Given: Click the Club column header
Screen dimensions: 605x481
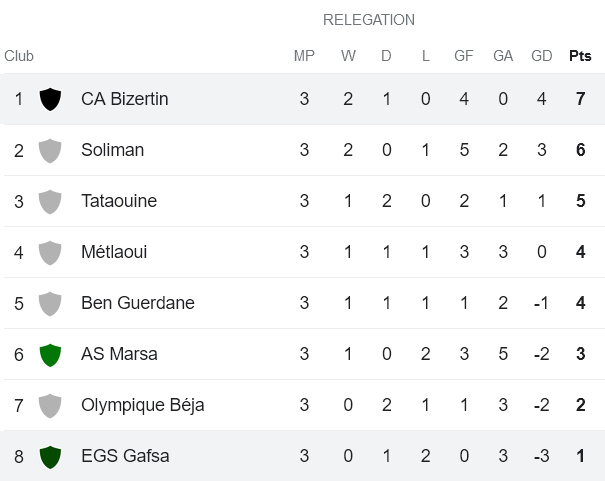Looking at the screenshot, I should [19, 56].
